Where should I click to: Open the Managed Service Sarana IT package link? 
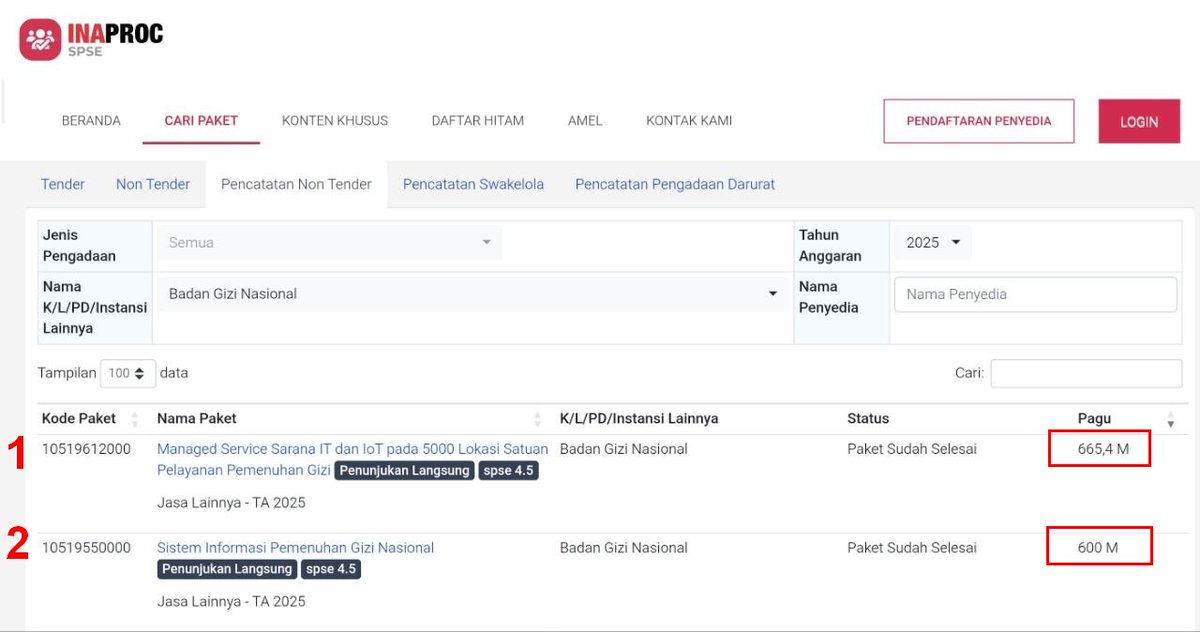[351, 448]
